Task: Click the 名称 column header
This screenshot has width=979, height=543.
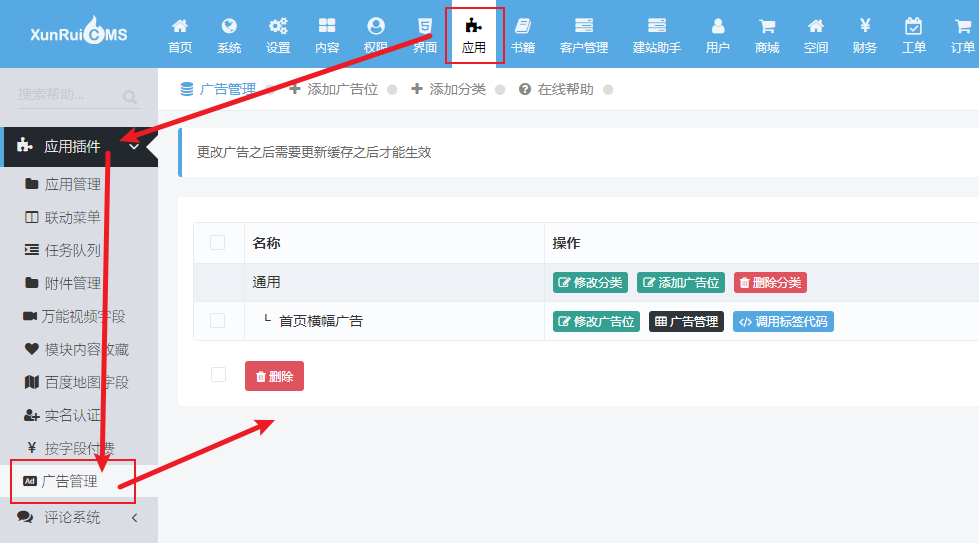Action: tap(266, 243)
